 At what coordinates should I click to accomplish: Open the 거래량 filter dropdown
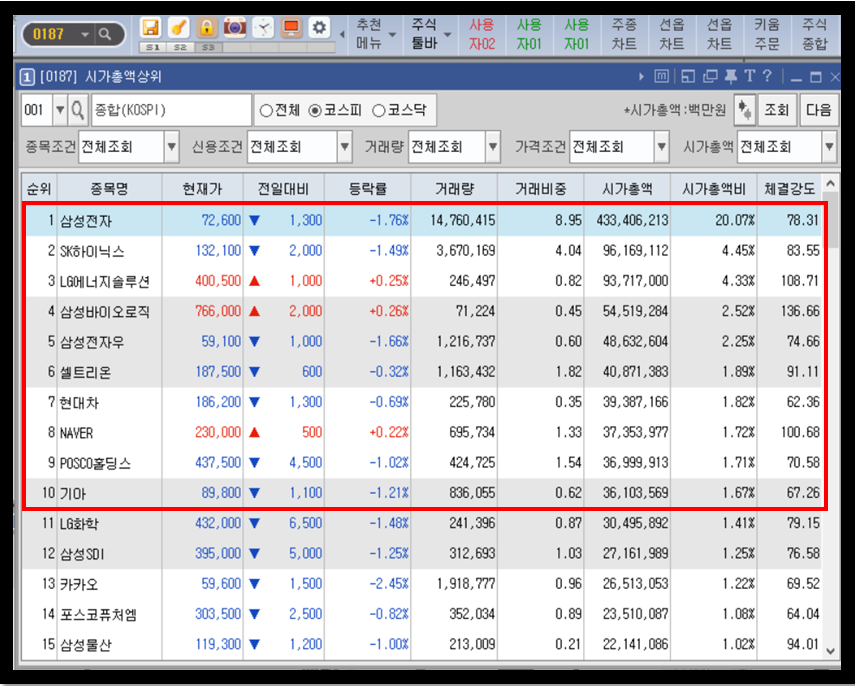[x=493, y=147]
